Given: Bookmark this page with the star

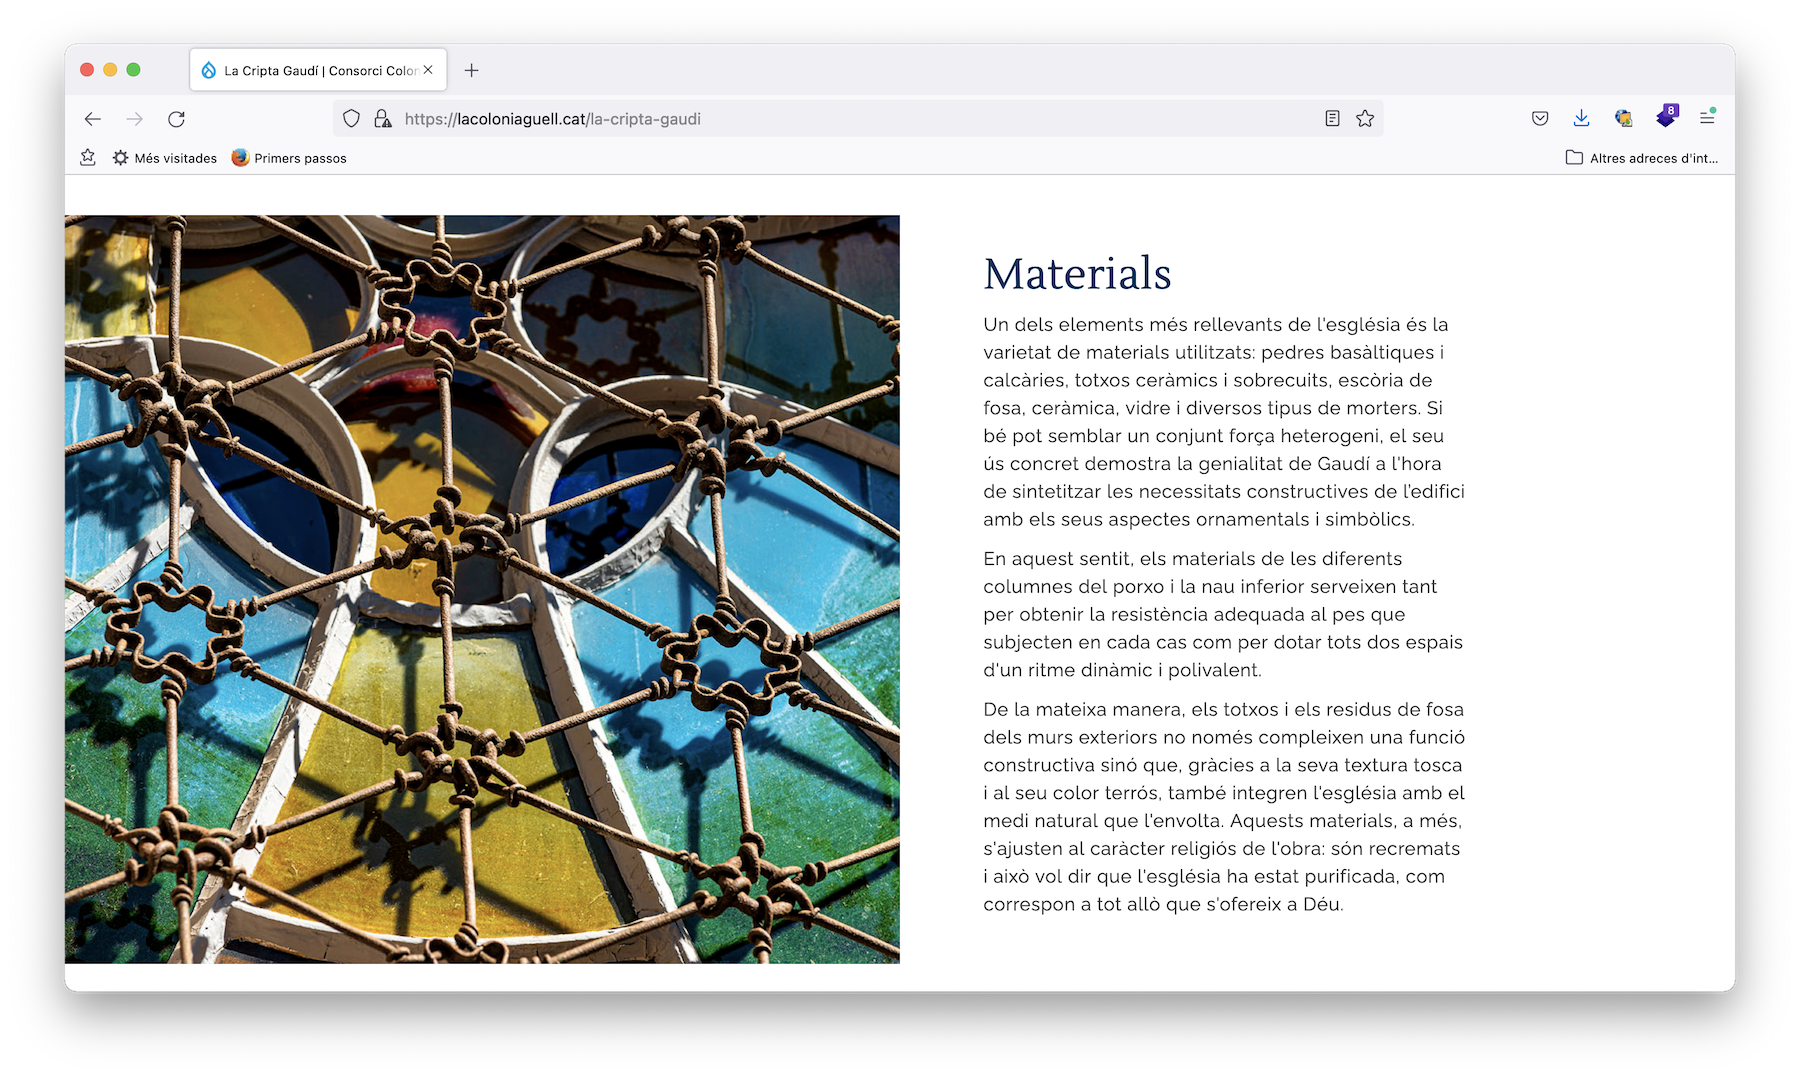Looking at the screenshot, I should click(1365, 119).
